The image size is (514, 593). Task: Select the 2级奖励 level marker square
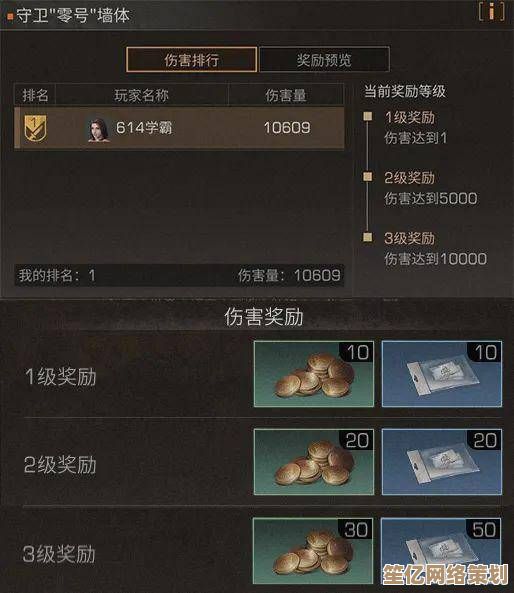pyautogui.click(x=367, y=176)
